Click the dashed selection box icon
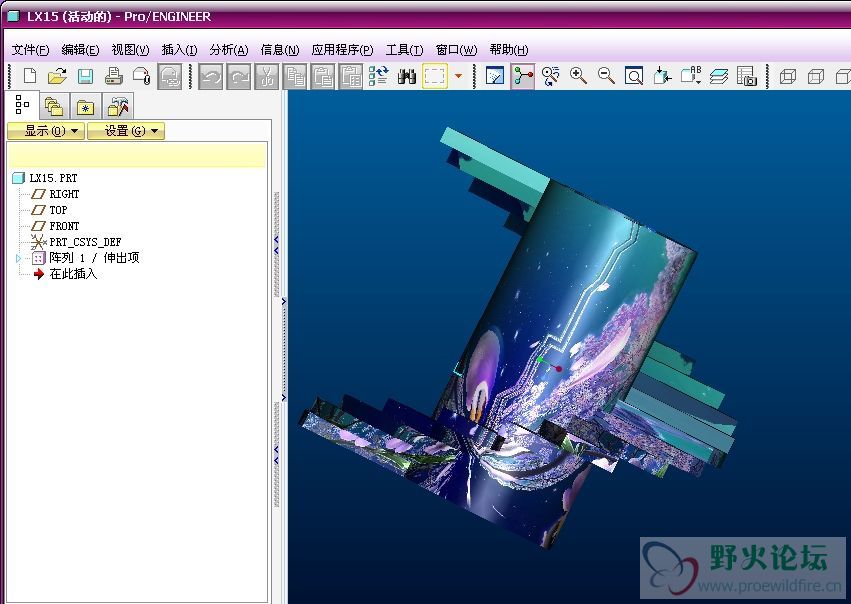The width and height of the screenshot is (851, 604). point(435,76)
